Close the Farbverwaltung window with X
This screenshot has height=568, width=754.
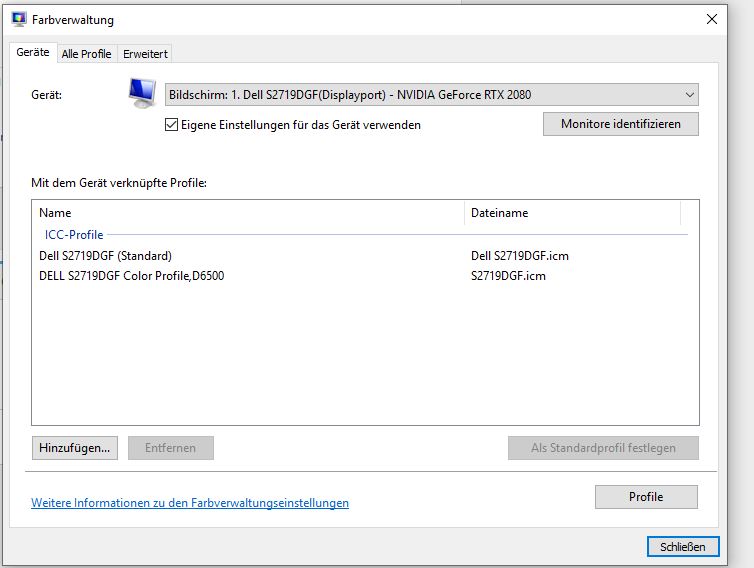point(712,19)
